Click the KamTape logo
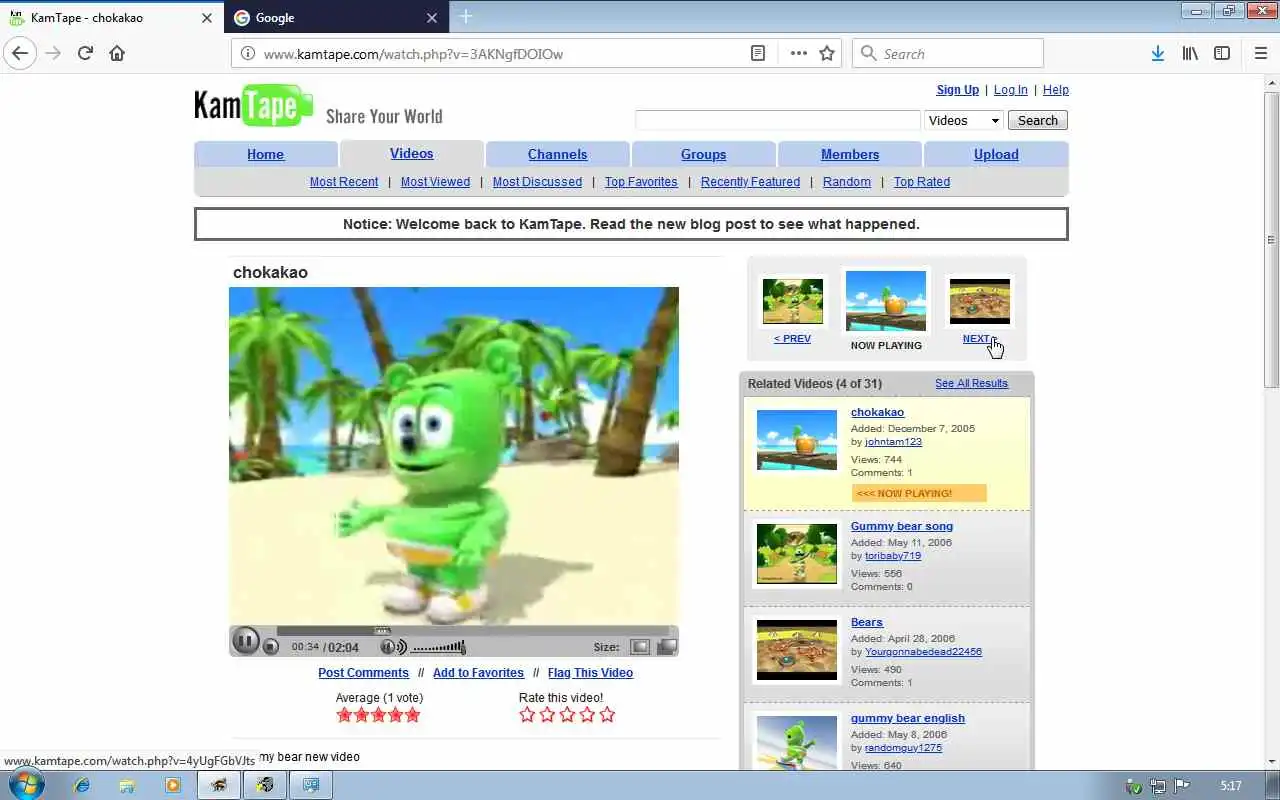 point(254,105)
